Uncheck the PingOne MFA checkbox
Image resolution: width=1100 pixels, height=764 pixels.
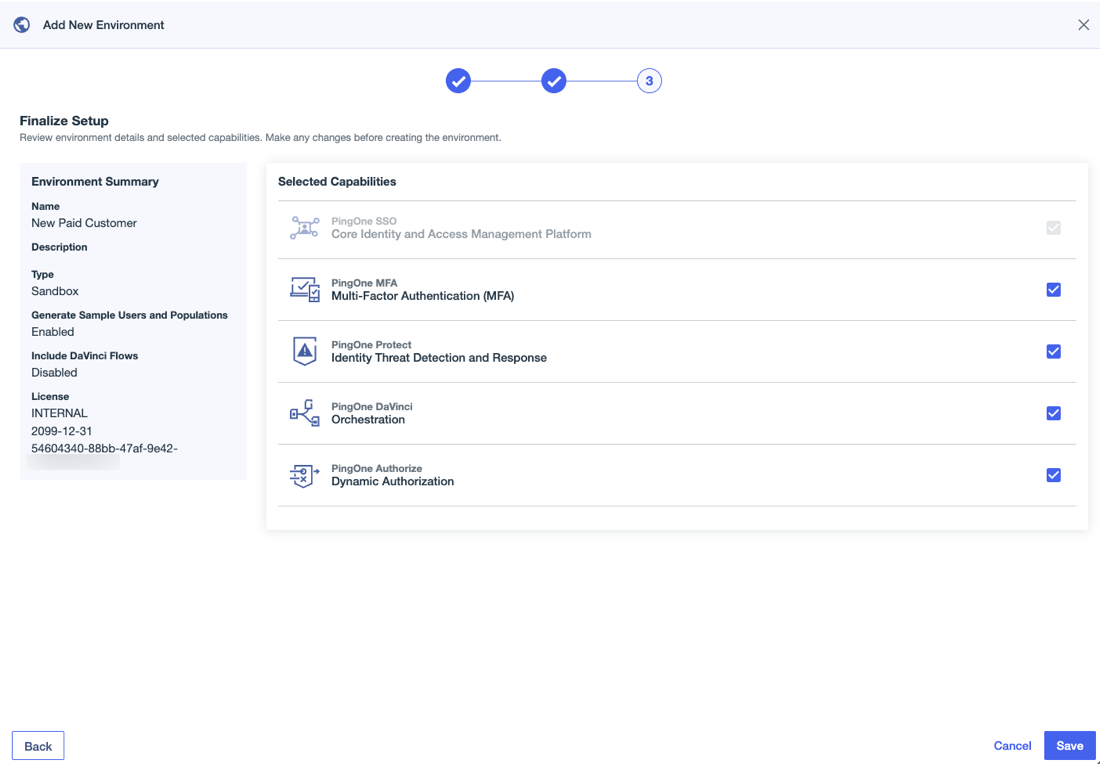click(1053, 290)
